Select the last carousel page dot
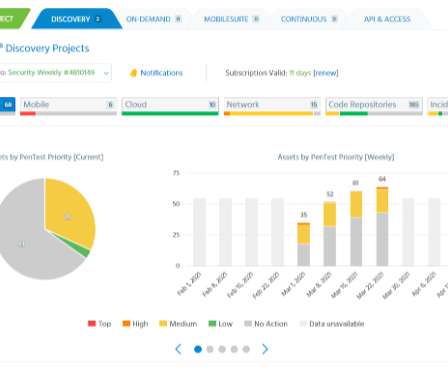The height and width of the screenshot is (374, 448). click(246, 349)
